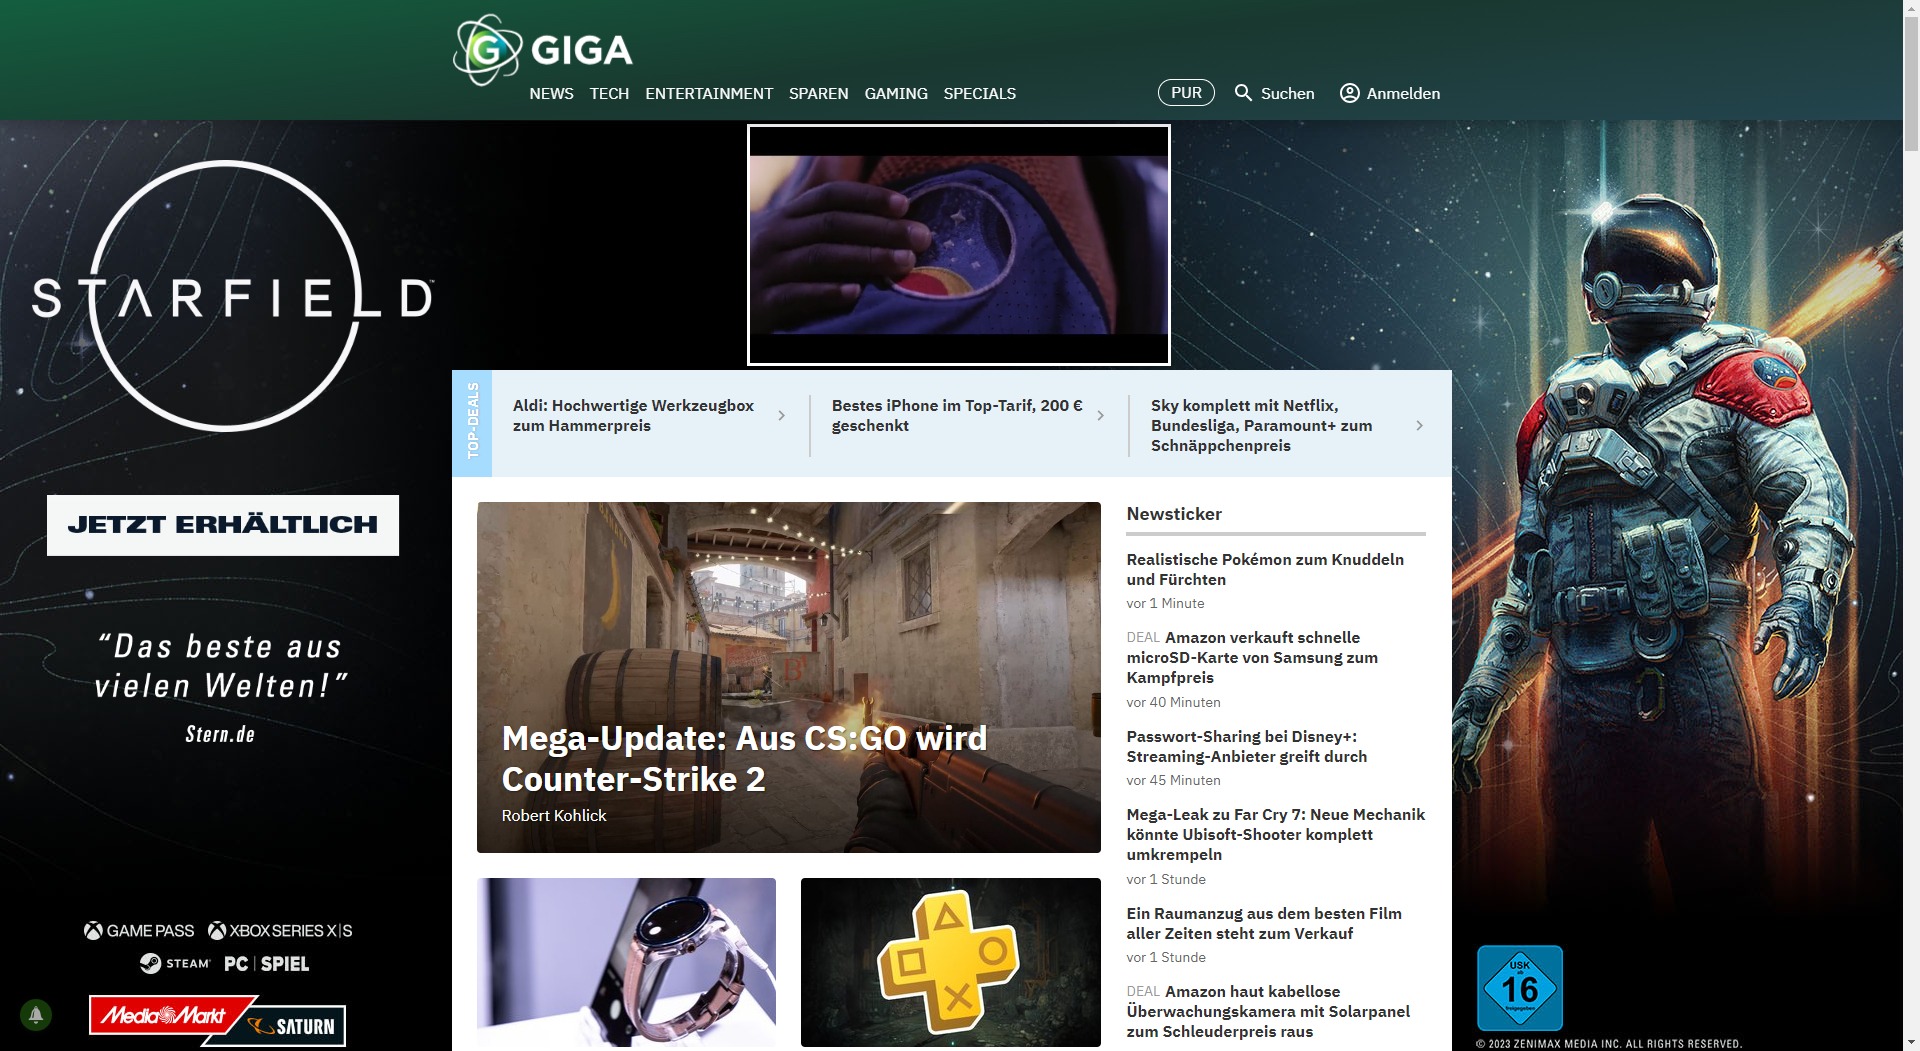Expand the Sky Netflix deal chevron

[1420, 426]
